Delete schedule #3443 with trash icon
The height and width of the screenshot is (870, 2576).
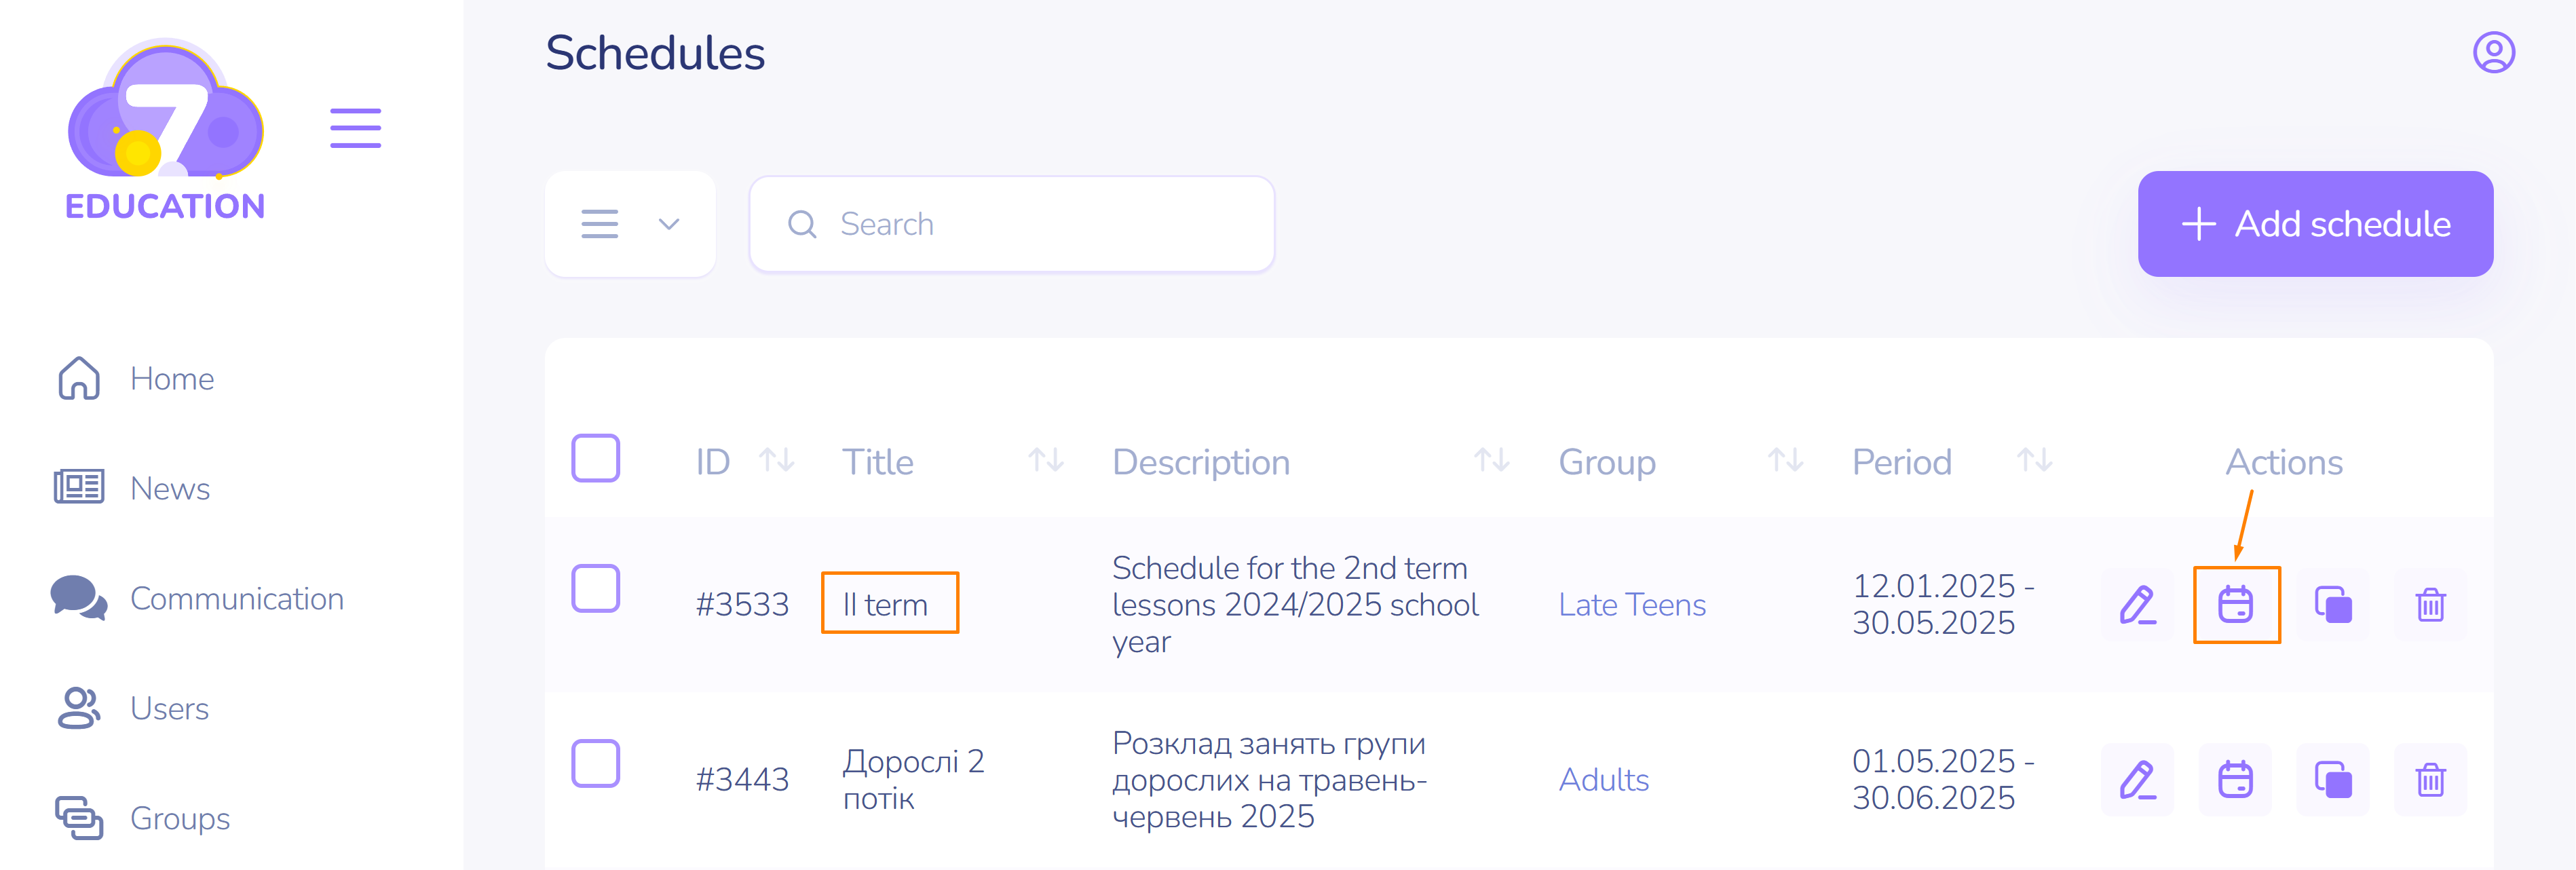click(x=2430, y=780)
